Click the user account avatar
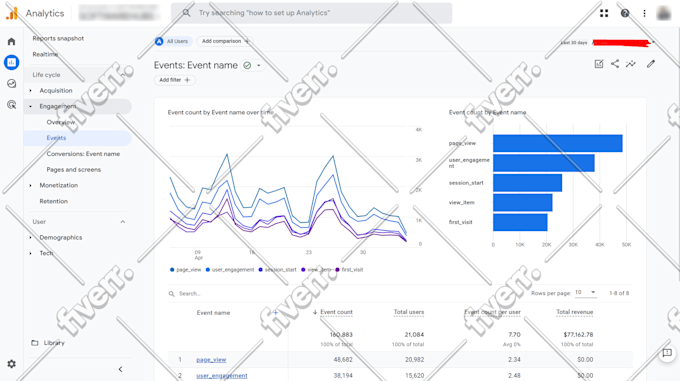This screenshot has width=680, height=381. tap(664, 13)
